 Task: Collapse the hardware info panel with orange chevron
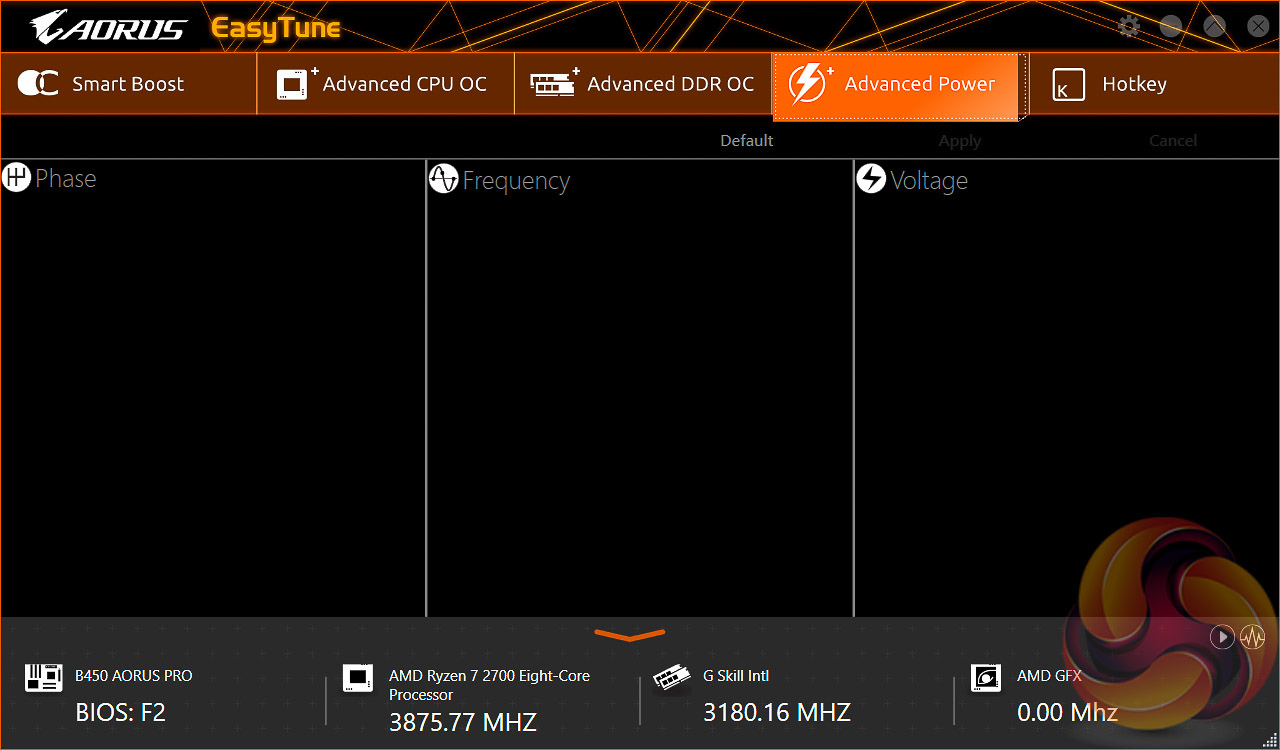tap(630, 634)
